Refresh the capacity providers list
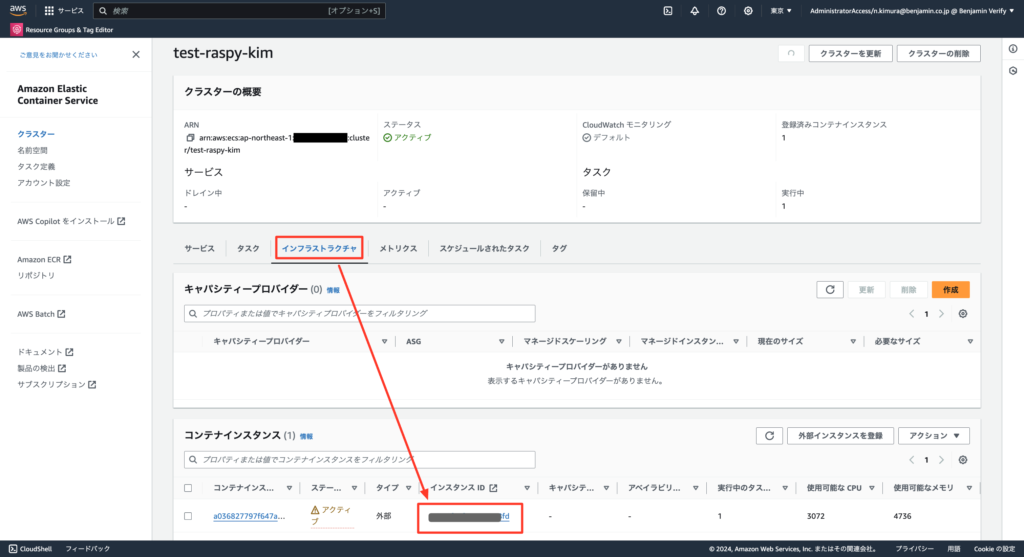The width and height of the screenshot is (1024, 557). click(x=830, y=289)
